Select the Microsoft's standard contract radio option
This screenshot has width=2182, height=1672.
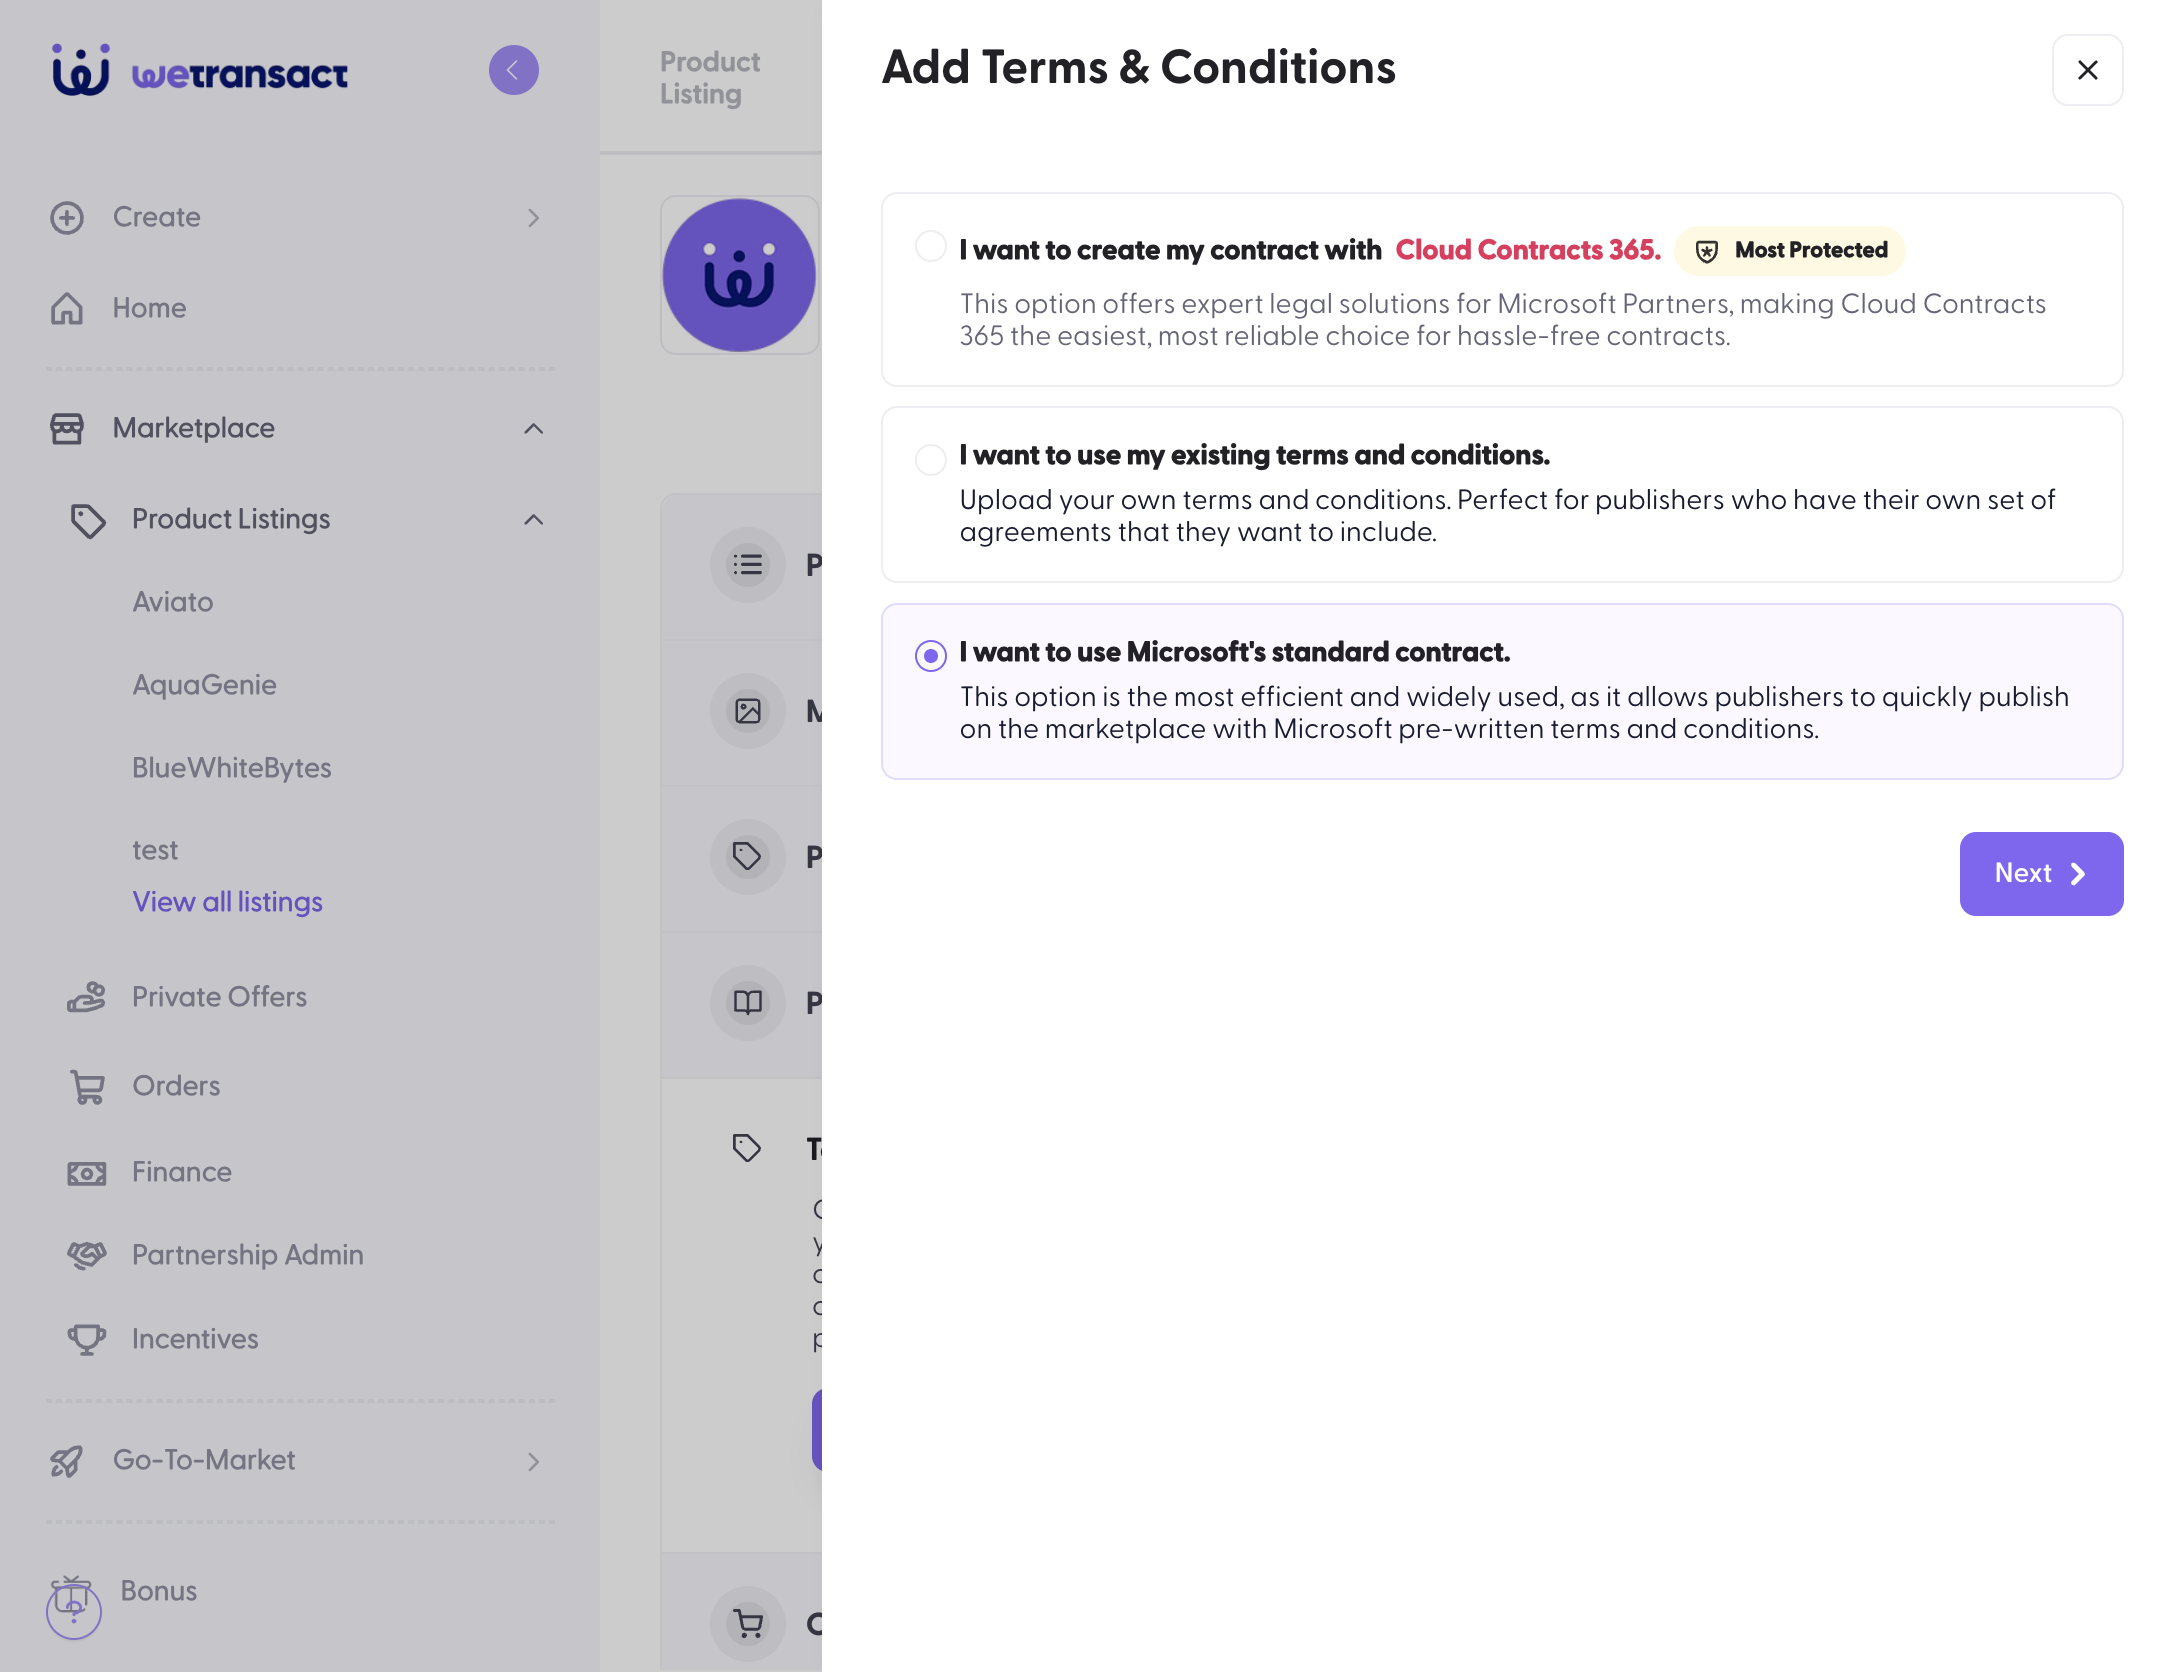point(931,656)
